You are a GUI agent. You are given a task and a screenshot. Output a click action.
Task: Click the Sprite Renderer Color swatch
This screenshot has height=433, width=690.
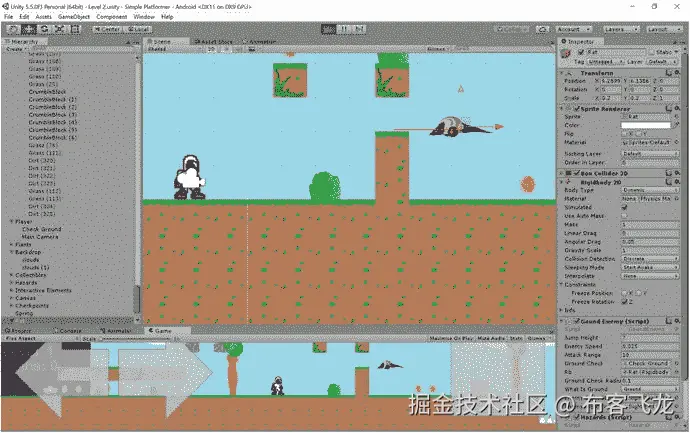(x=646, y=125)
